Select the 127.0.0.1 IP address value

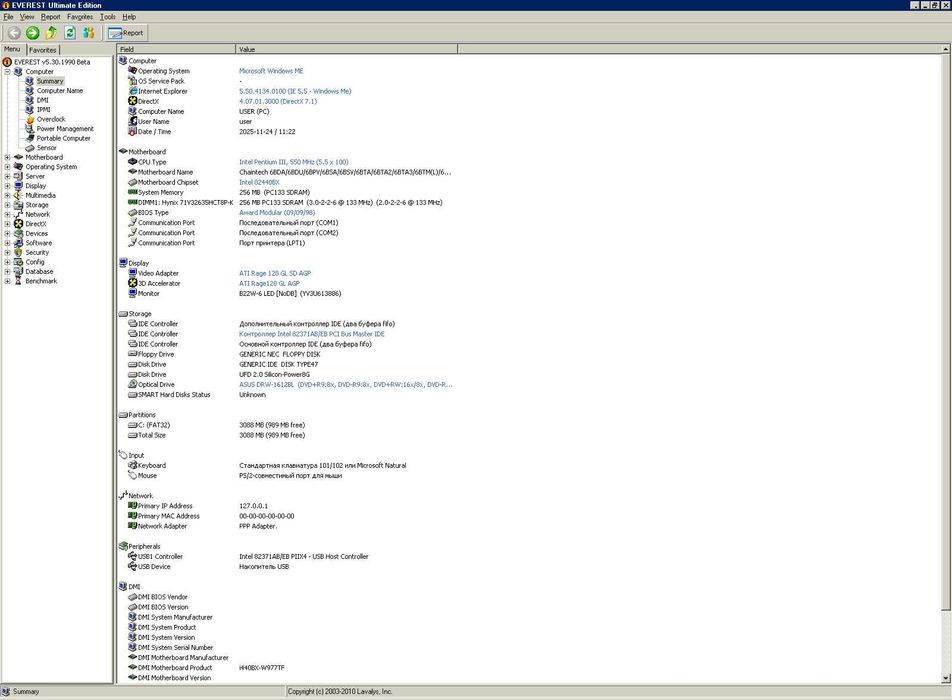point(253,506)
